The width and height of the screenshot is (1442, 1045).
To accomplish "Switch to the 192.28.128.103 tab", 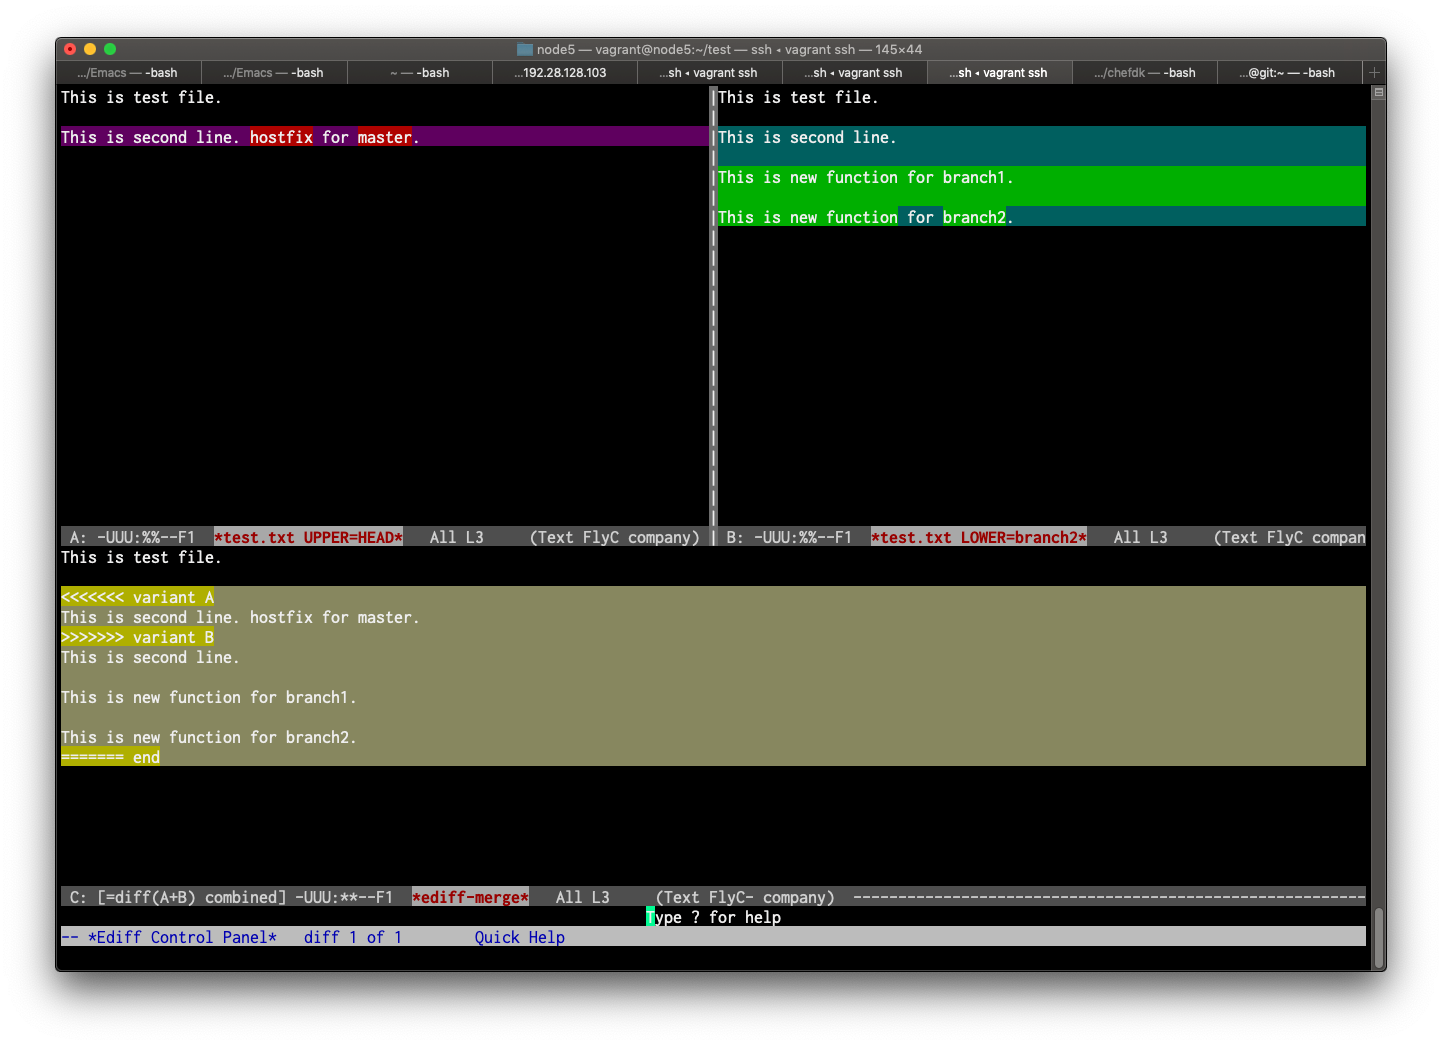I will pyautogui.click(x=565, y=72).
